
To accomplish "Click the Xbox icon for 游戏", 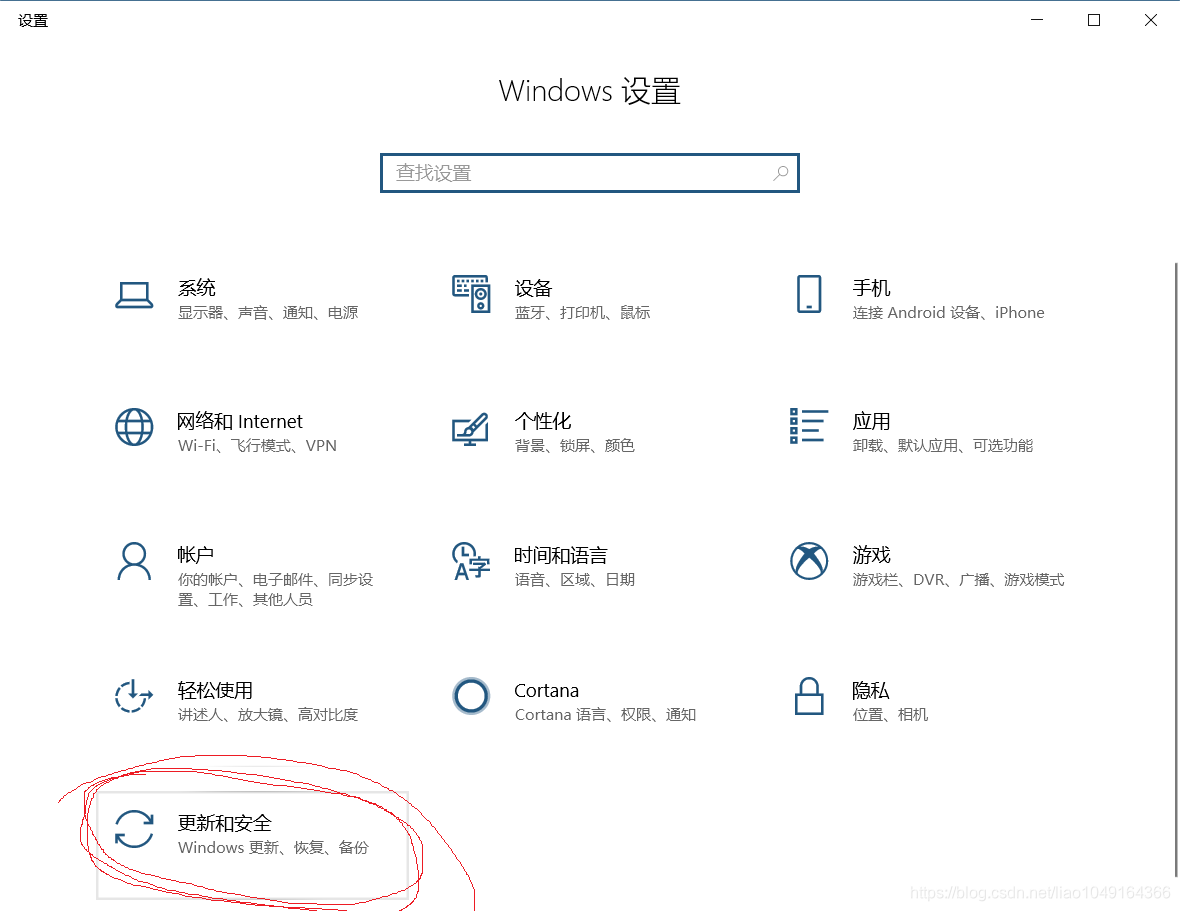I will [x=809, y=561].
